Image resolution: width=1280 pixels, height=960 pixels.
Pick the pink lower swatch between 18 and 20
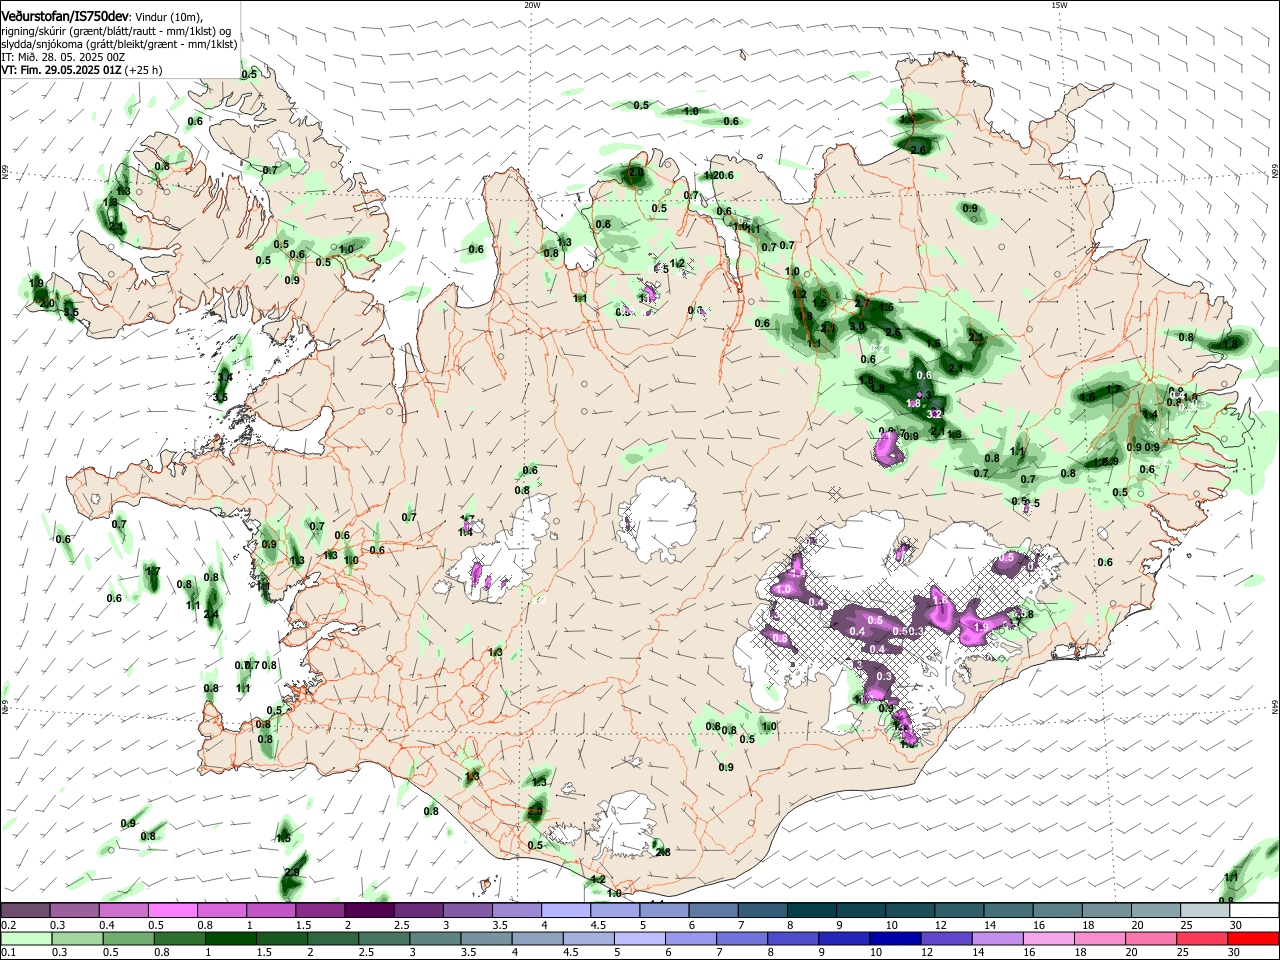click(x=1100, y=938)
